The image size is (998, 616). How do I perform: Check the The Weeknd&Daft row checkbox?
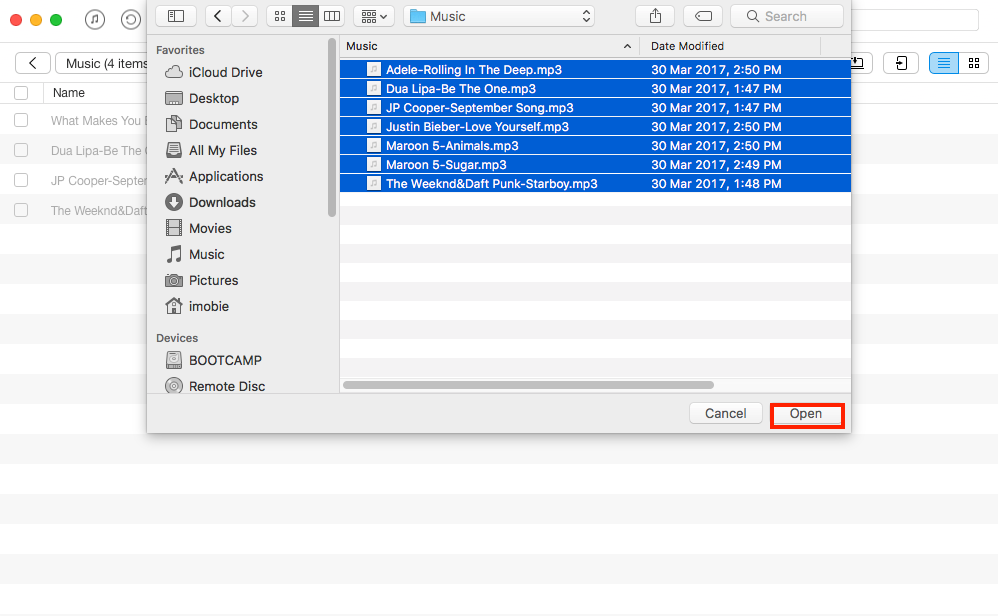[21, 210]
